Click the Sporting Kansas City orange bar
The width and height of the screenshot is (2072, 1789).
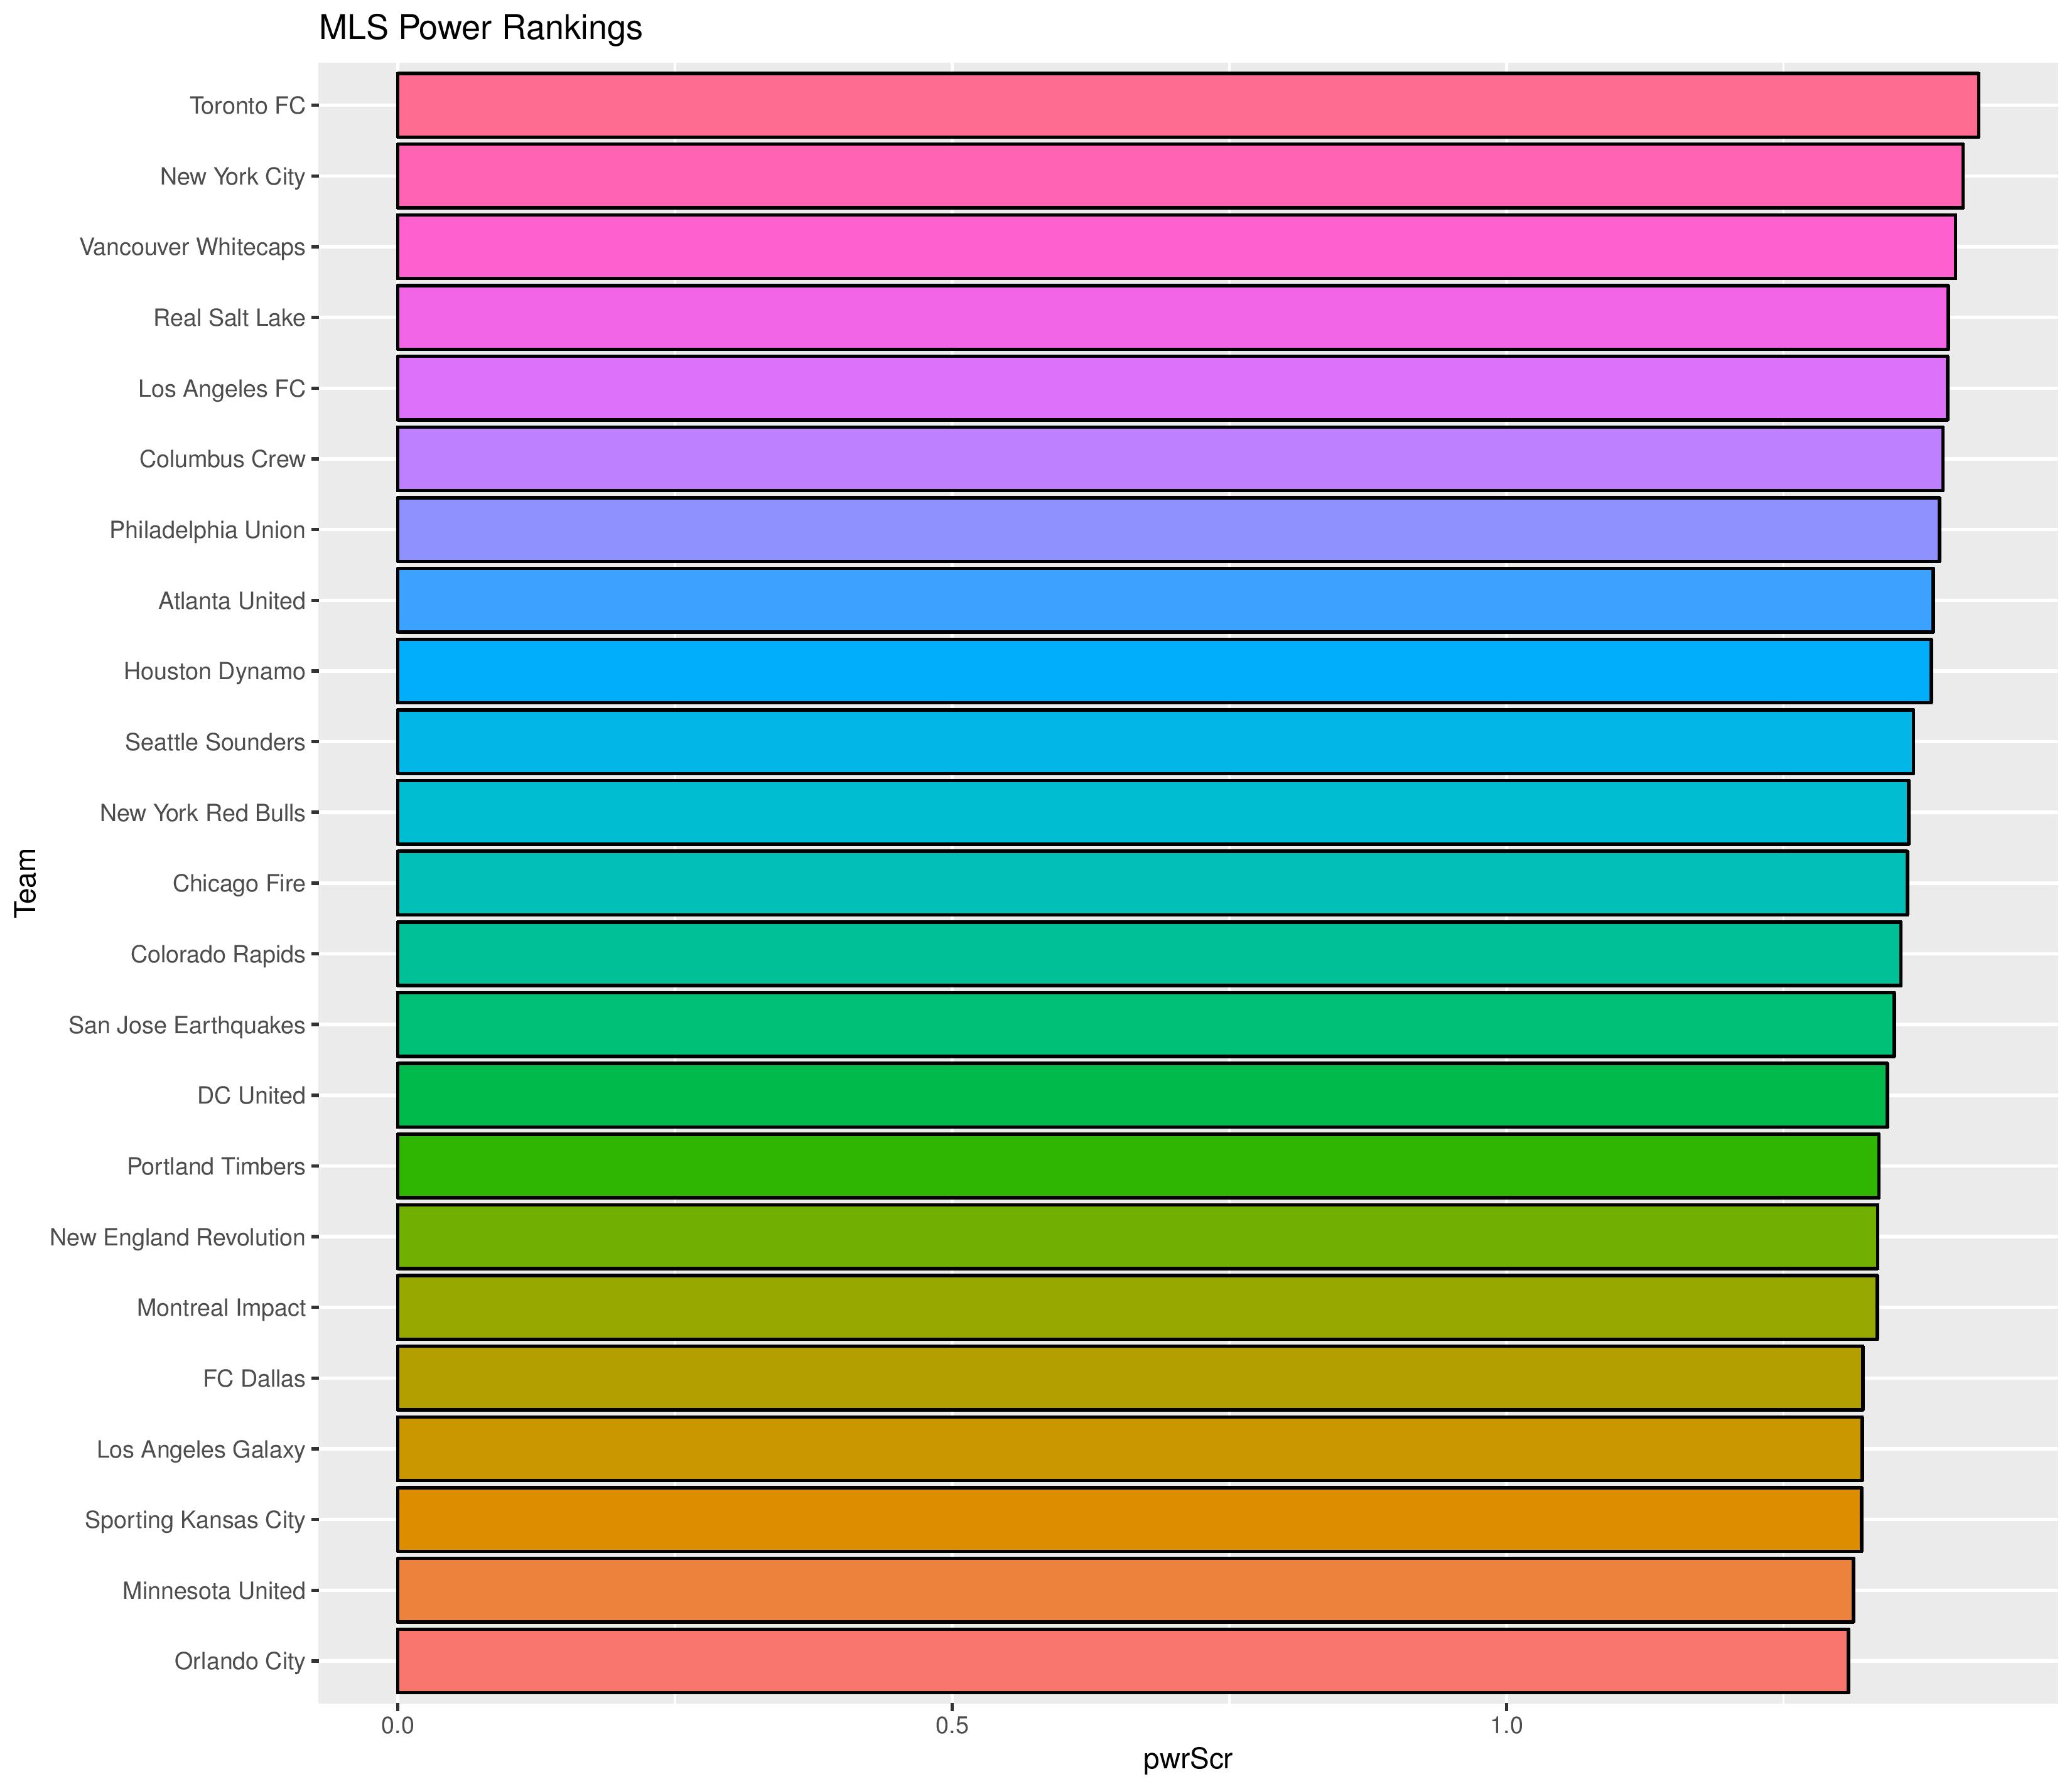coord(1129,1520)
